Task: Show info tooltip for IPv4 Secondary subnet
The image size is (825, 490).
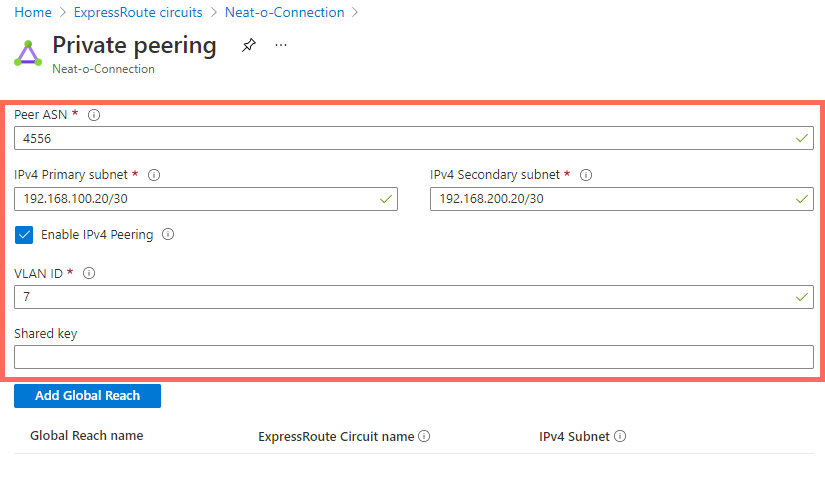Action: (x=586, y=175)
